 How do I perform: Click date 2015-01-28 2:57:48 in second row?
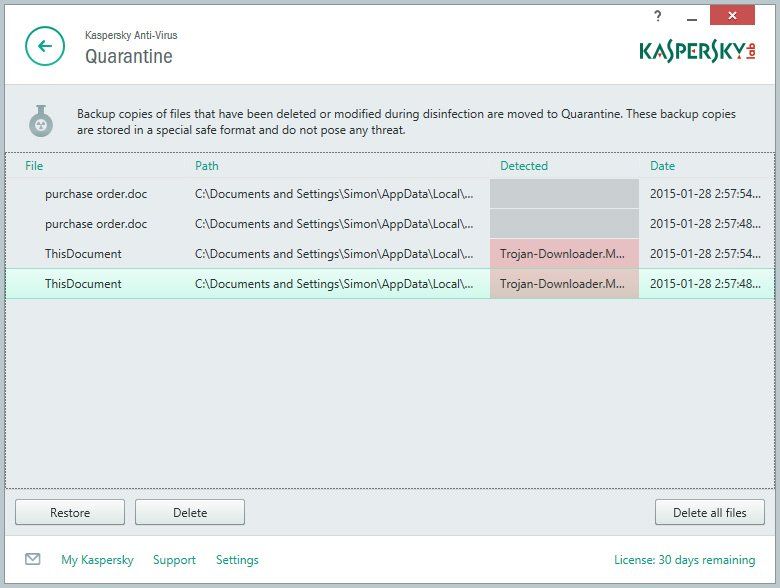[705, 224]
